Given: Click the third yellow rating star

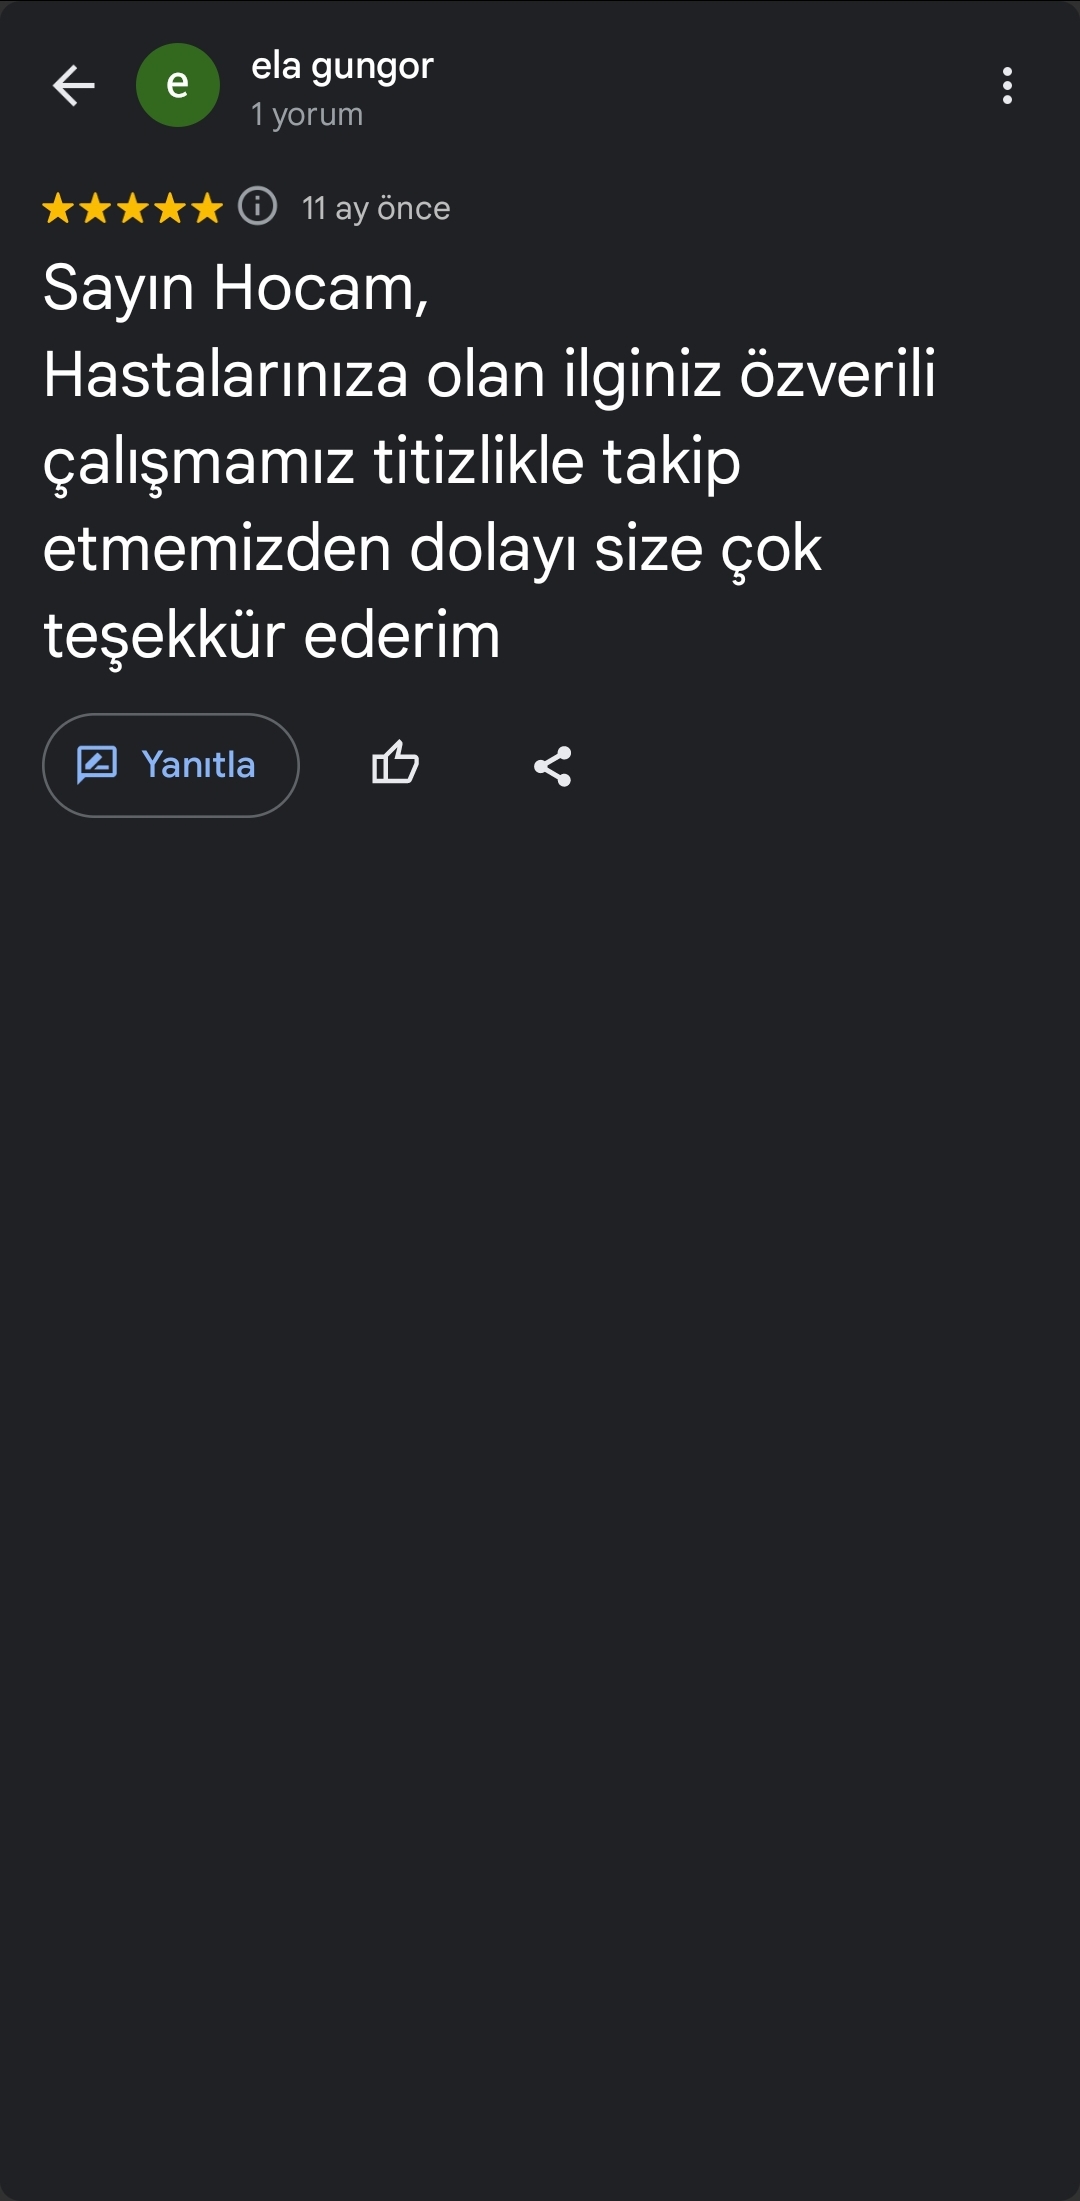Looking at the screenshot, I should click(x=132, y=209).
